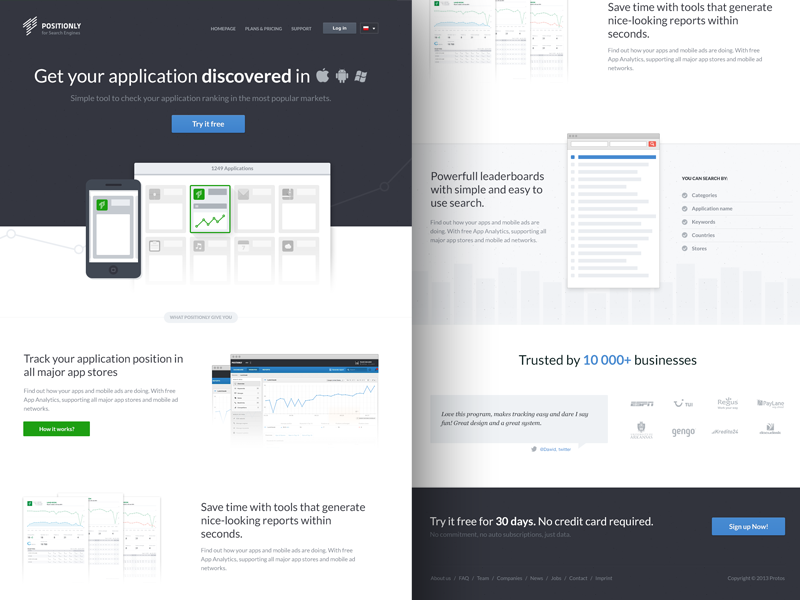Click the green How it works? button
Viewport: 800px width, 600px height.
tap(57, 429)
